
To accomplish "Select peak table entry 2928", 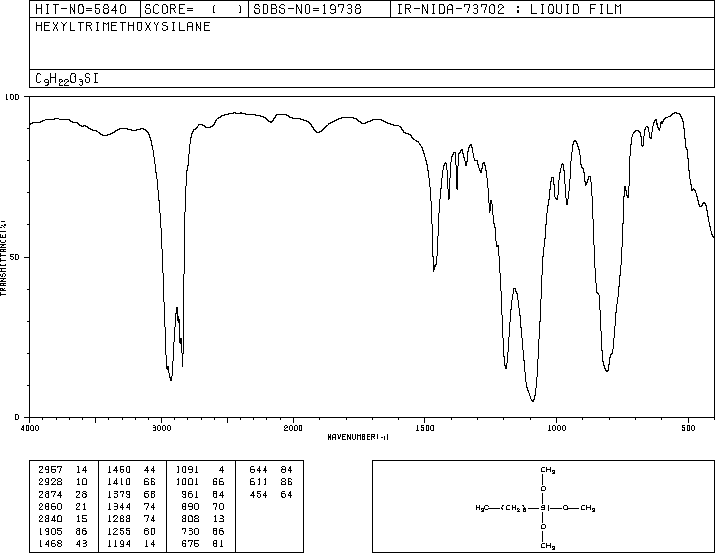I will [50, 482].
